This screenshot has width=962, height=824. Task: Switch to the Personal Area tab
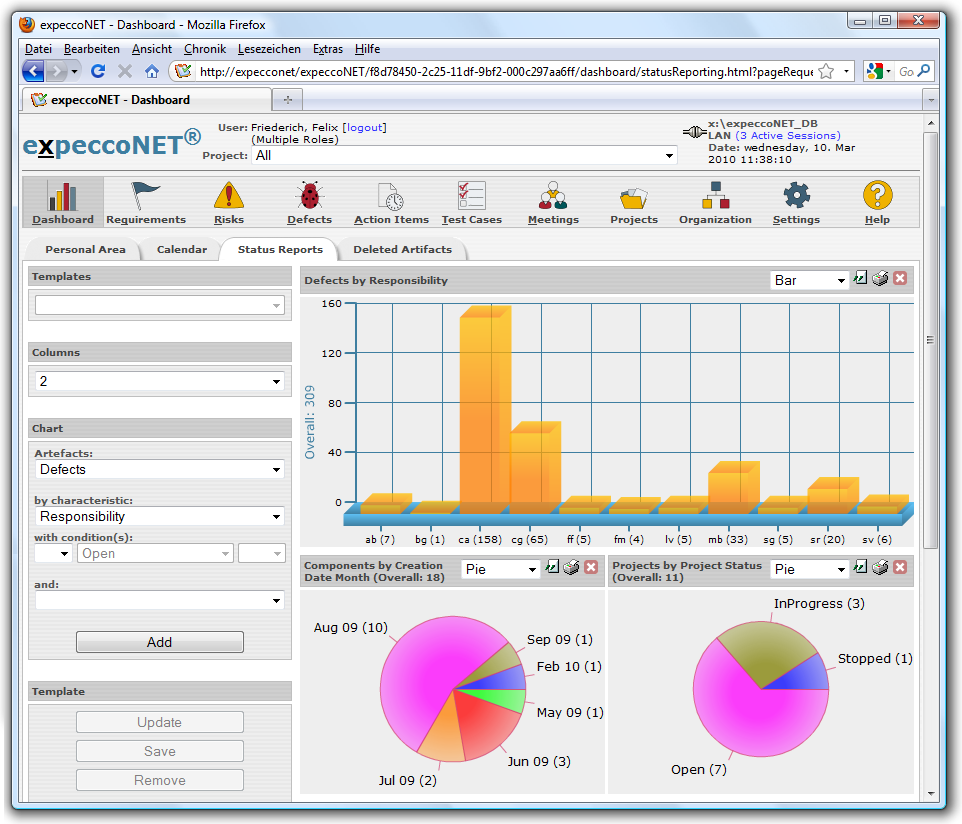tap(85, 249)
